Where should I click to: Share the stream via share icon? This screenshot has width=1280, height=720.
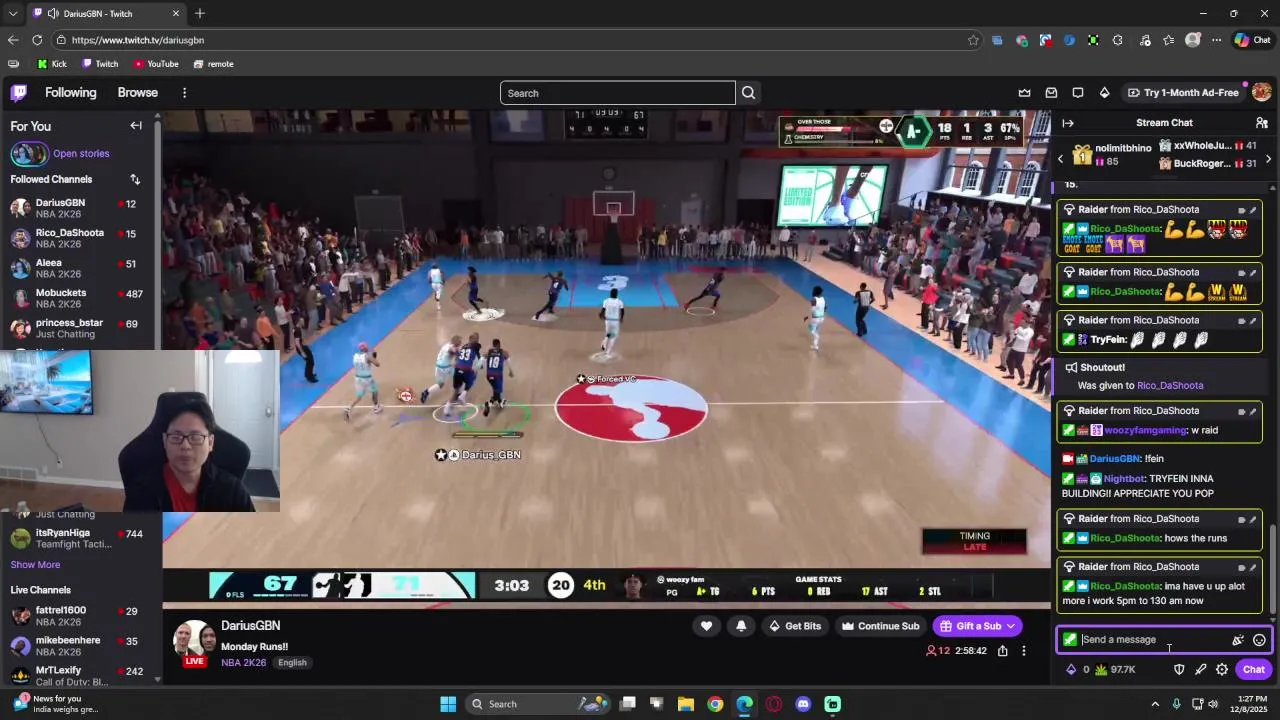[1002, 651]
